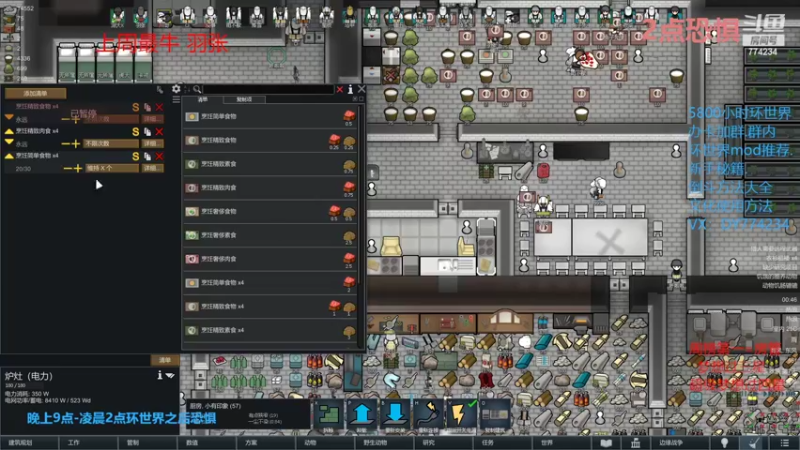800x450 pixels.
Task: Open info i icon in recipe panel header
Action: point(351,89)
